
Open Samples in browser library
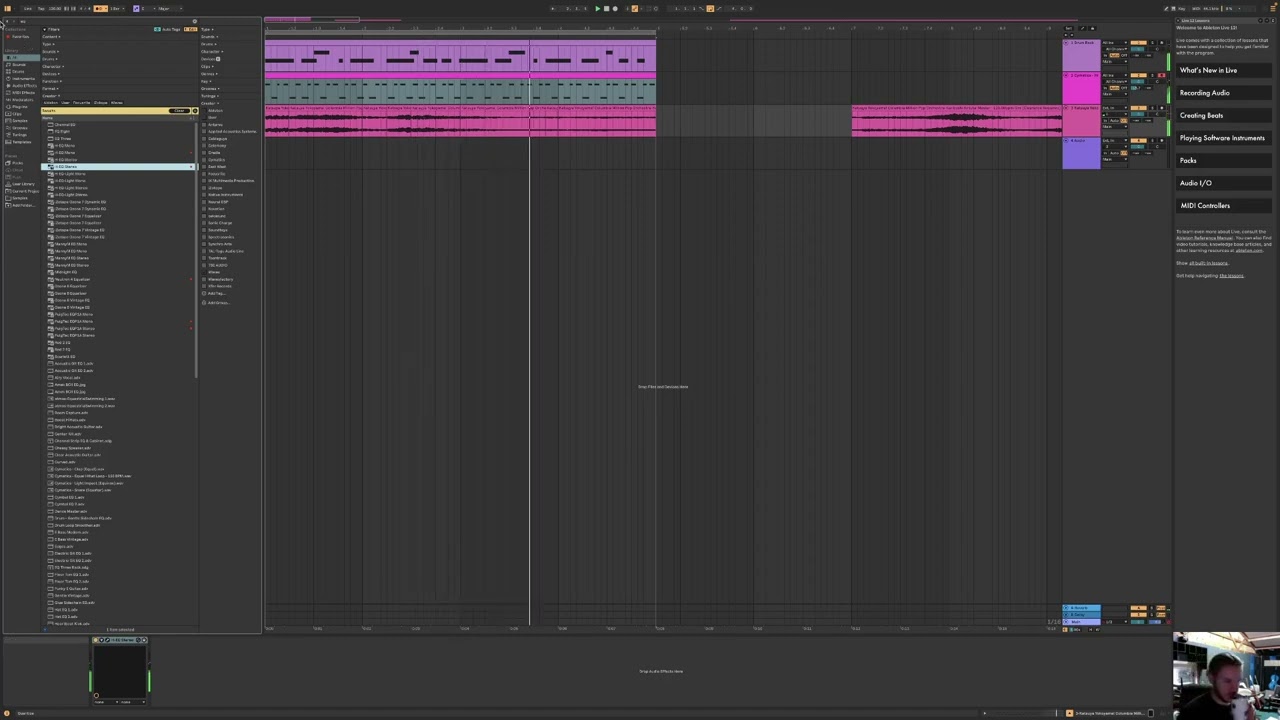point(19,121)
